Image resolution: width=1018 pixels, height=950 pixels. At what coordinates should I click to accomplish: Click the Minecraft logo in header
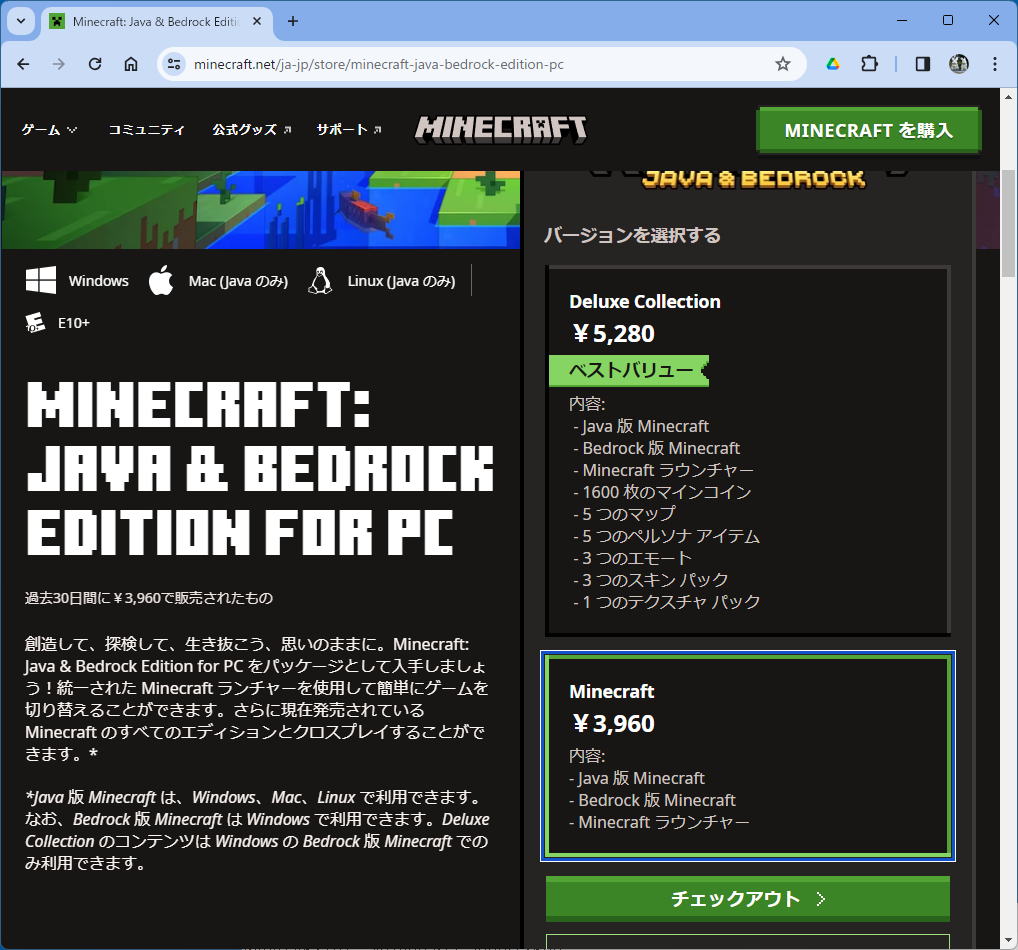501,129
